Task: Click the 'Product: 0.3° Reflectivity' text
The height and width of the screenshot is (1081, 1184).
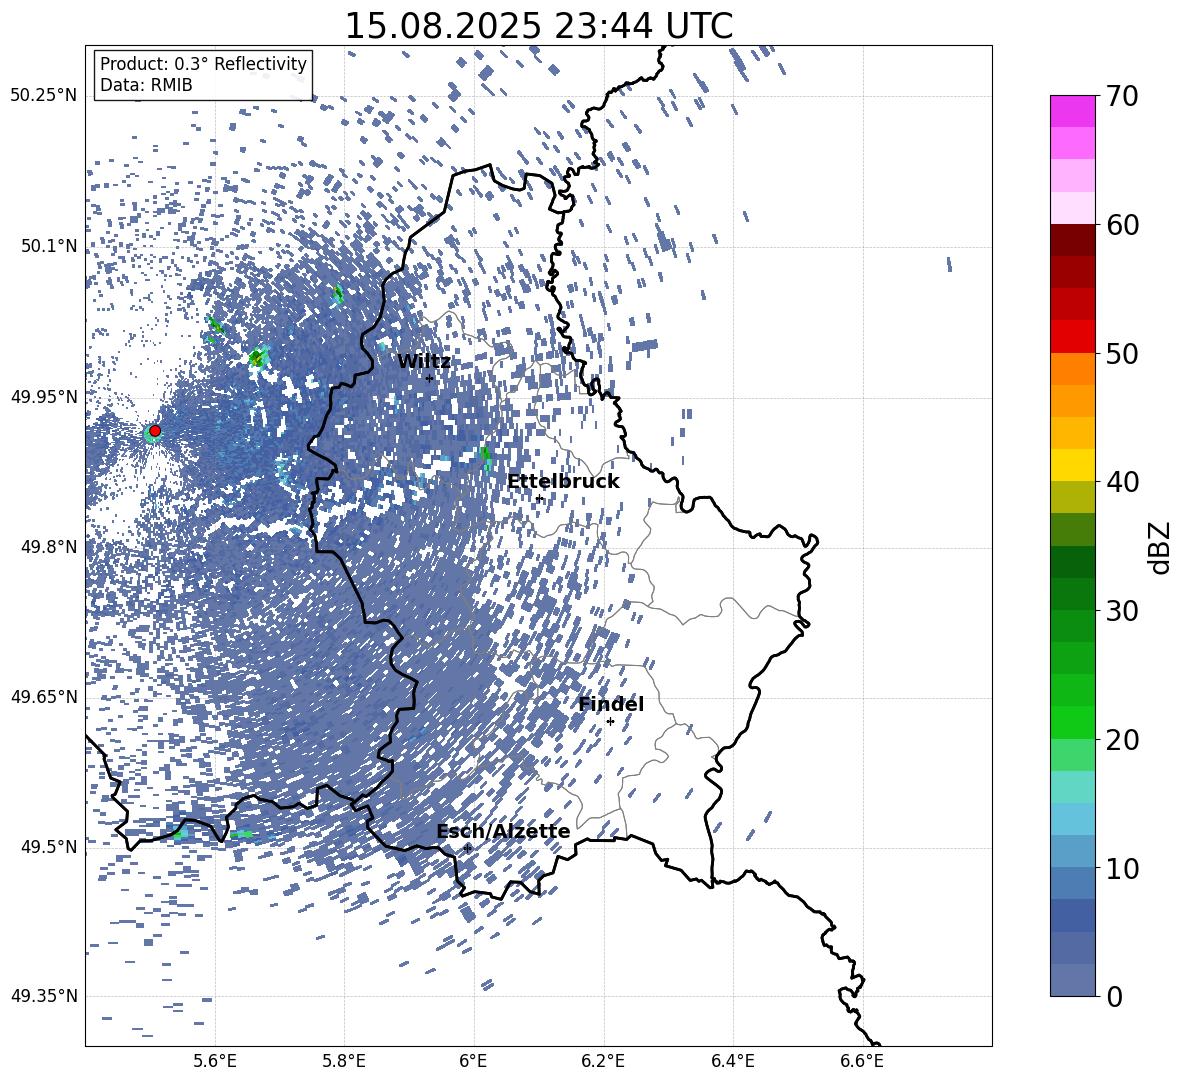Action: pos(203,64)
